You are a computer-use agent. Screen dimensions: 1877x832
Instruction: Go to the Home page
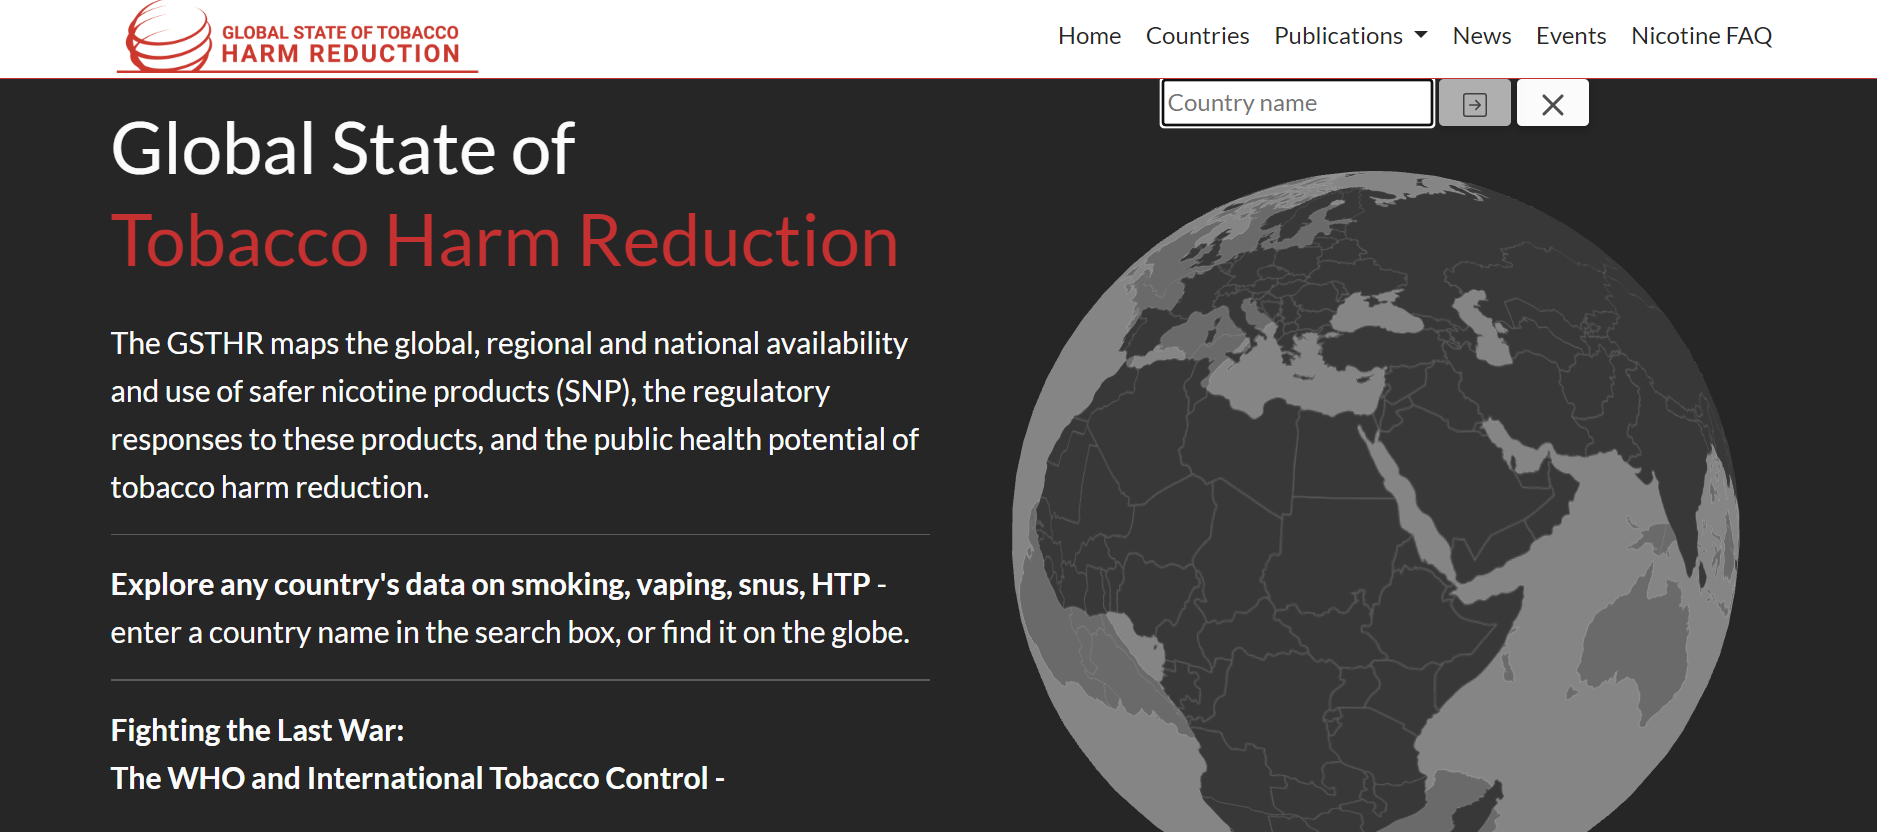coord(1089,36)
